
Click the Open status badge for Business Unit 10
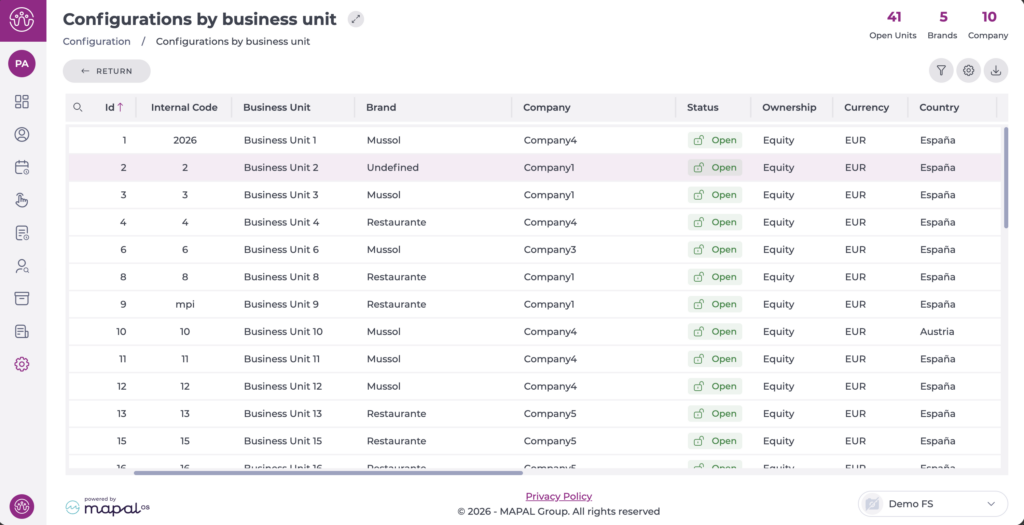(715, 332)
